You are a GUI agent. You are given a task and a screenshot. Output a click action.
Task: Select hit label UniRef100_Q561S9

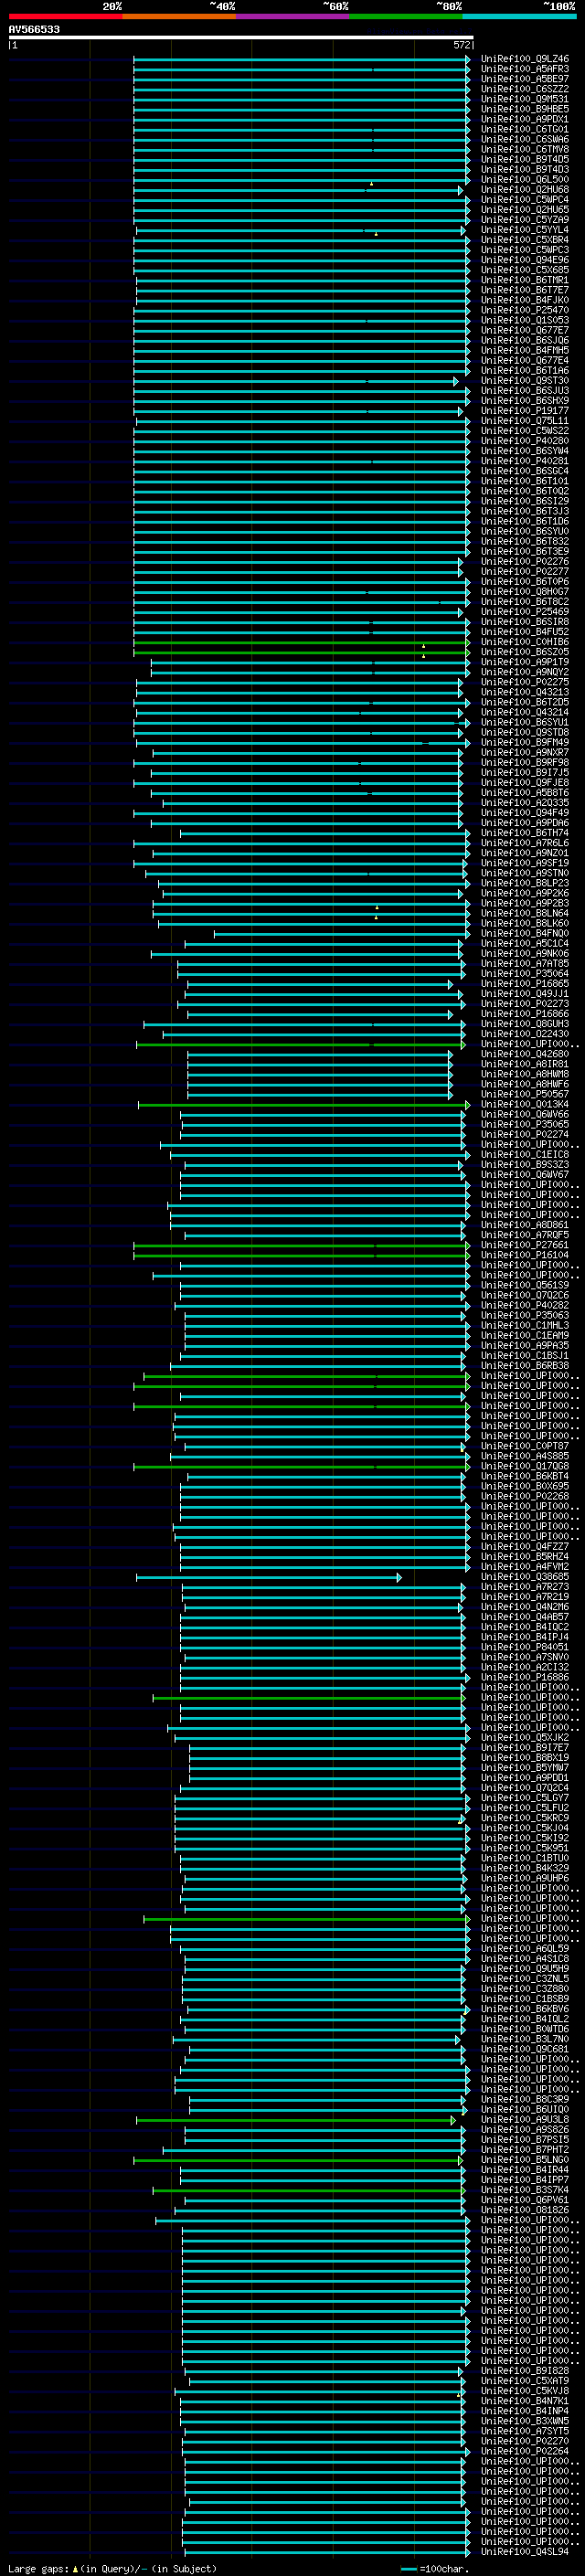525,1286
